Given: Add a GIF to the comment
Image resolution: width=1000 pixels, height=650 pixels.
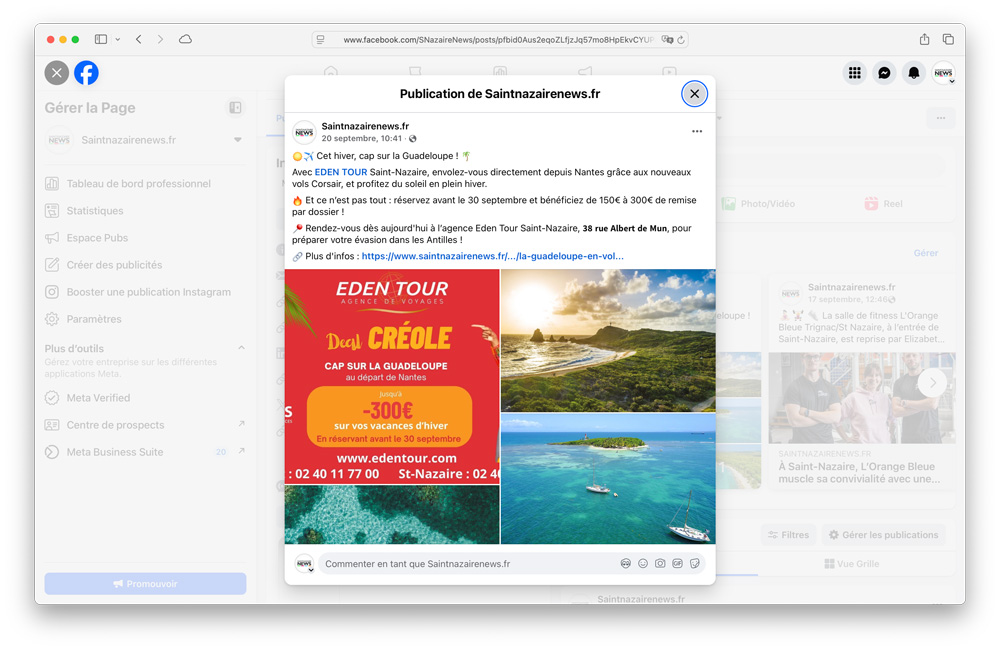Looking at the screenshot, I should point(677,564).
